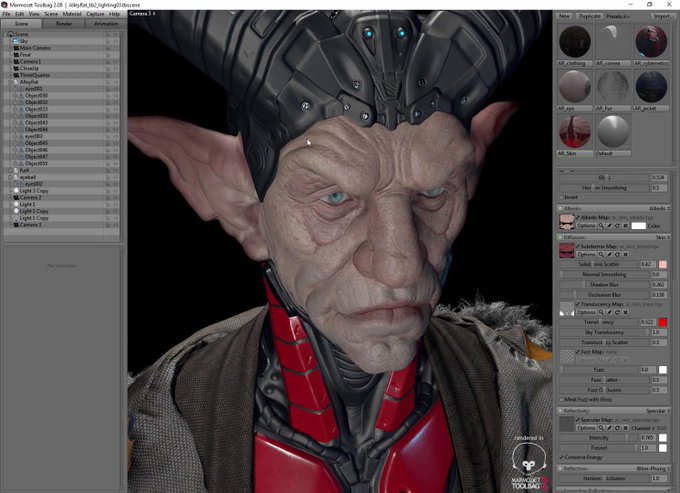Clear the Translucency Map with the X icon
The width and height of the screenshot is (680, 493).
point(626,312)
